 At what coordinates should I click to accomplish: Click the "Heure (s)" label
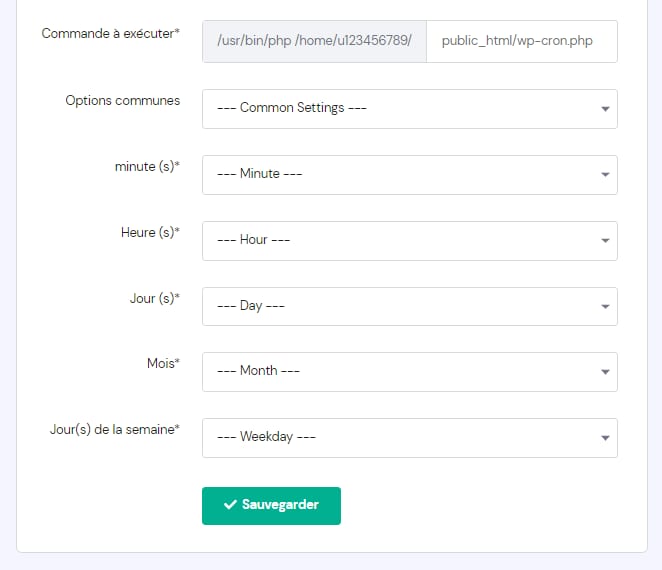click(x=150, y=233)
